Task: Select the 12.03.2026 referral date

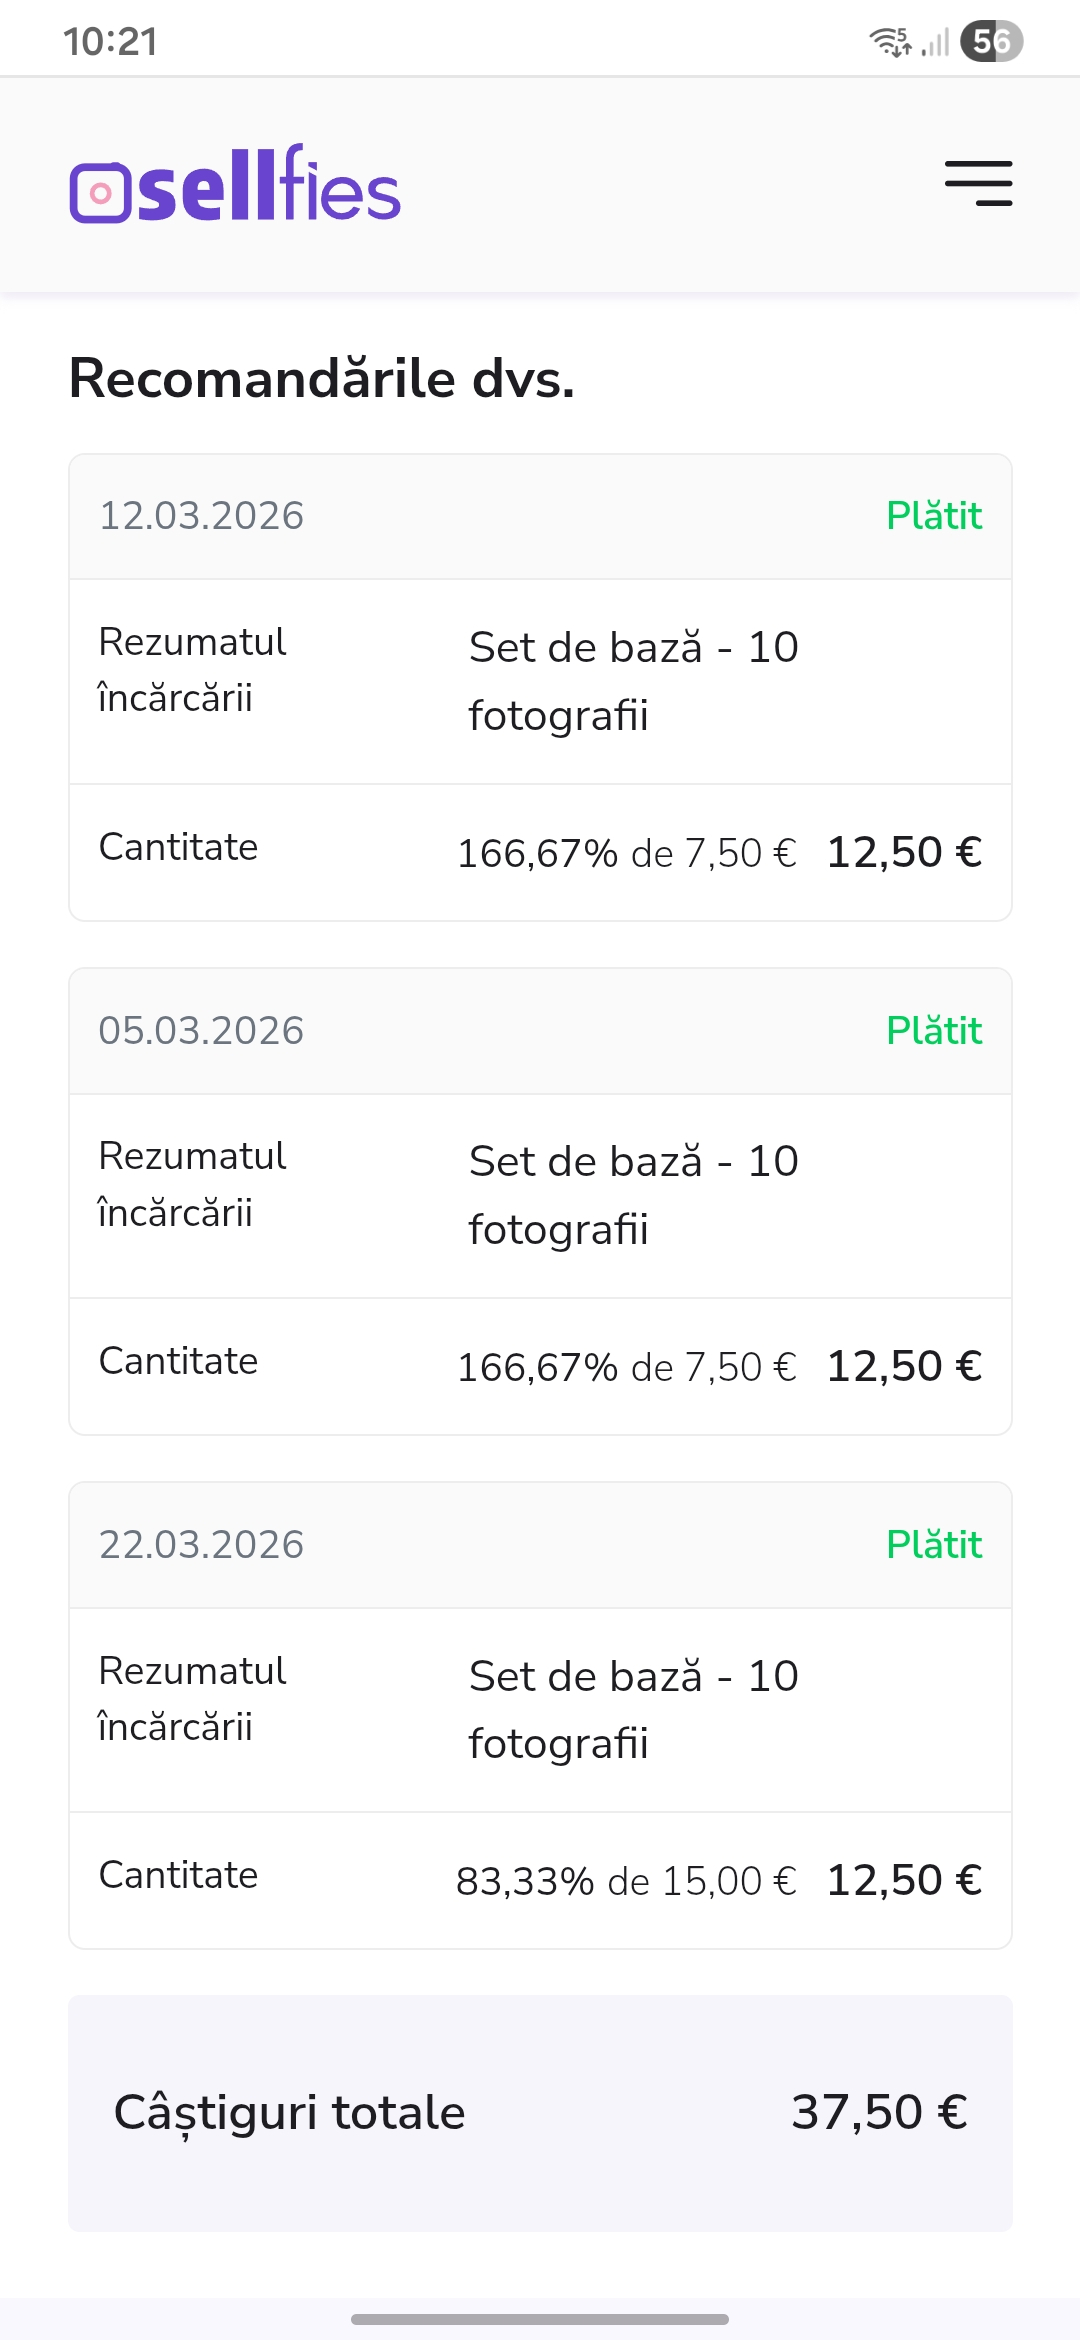Action: point(201,516)
